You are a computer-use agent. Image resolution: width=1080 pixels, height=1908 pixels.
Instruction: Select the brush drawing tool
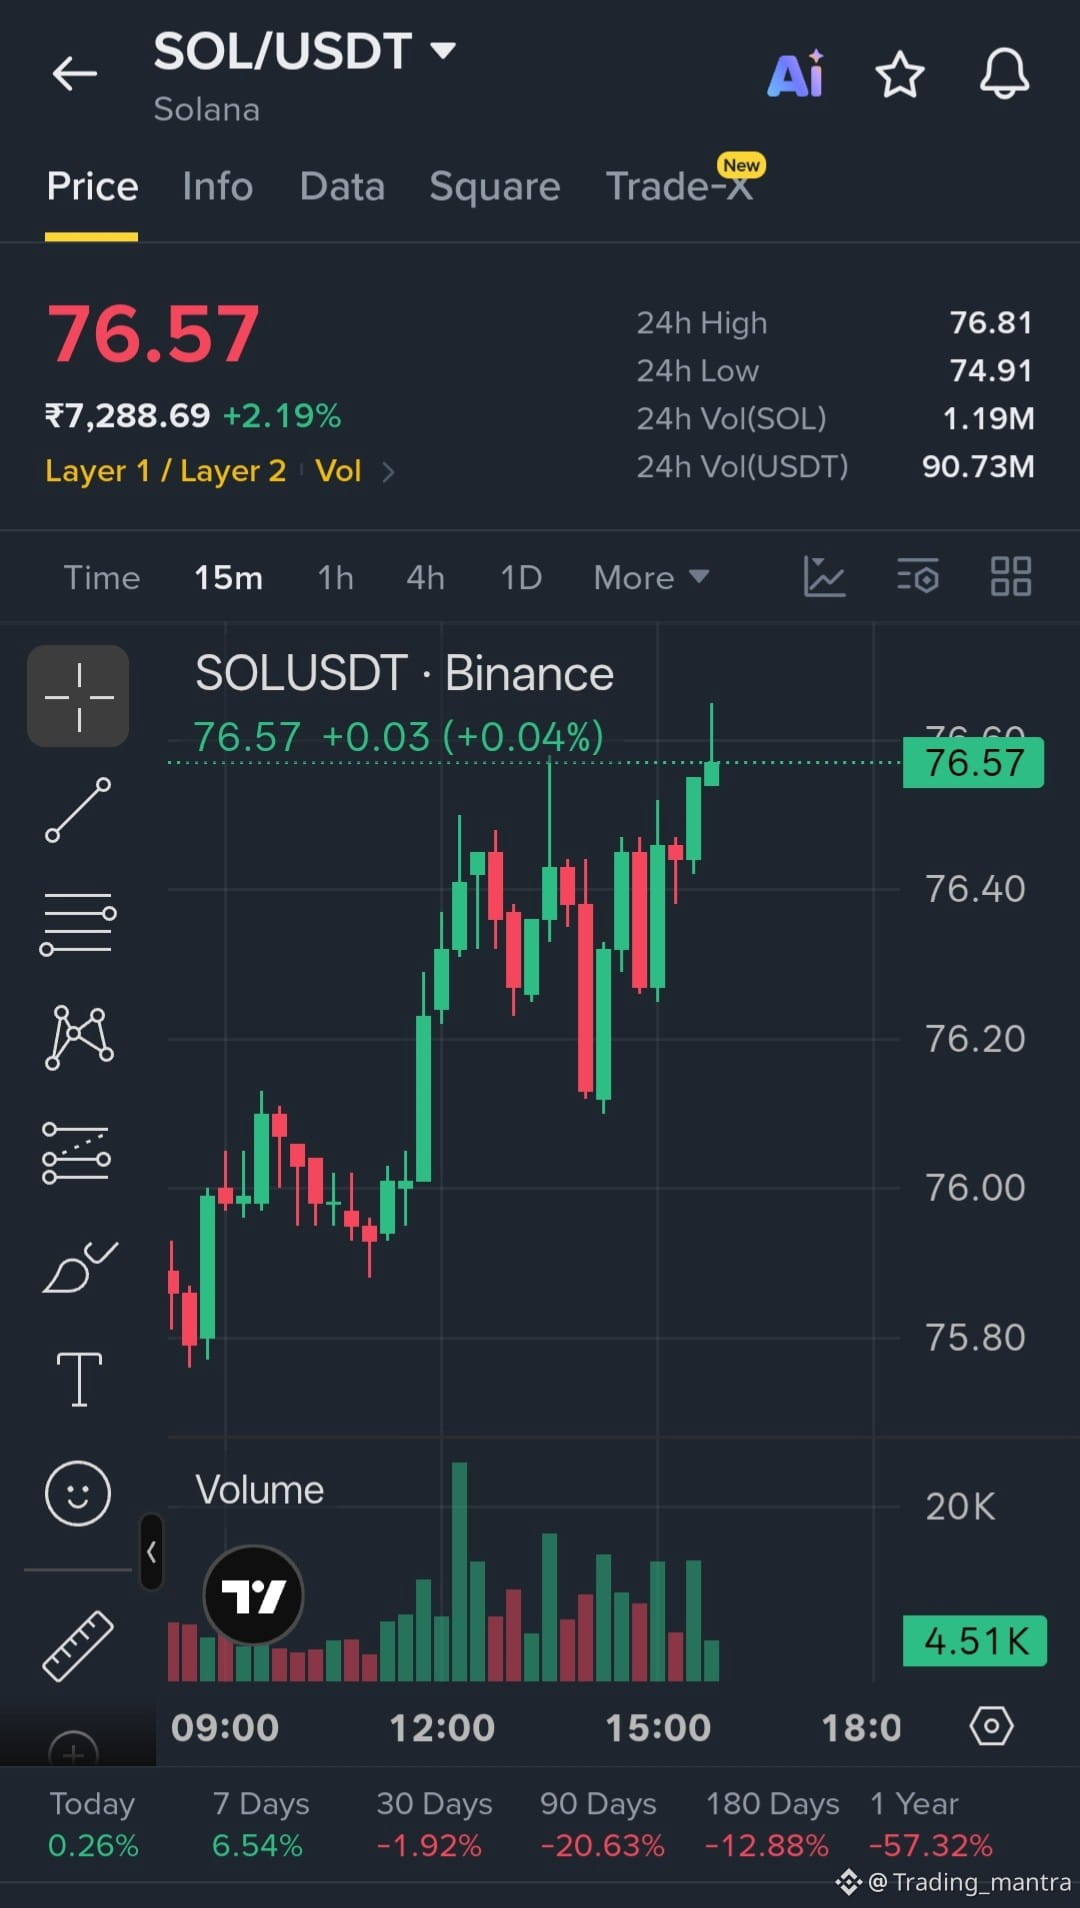(80, 1267)
